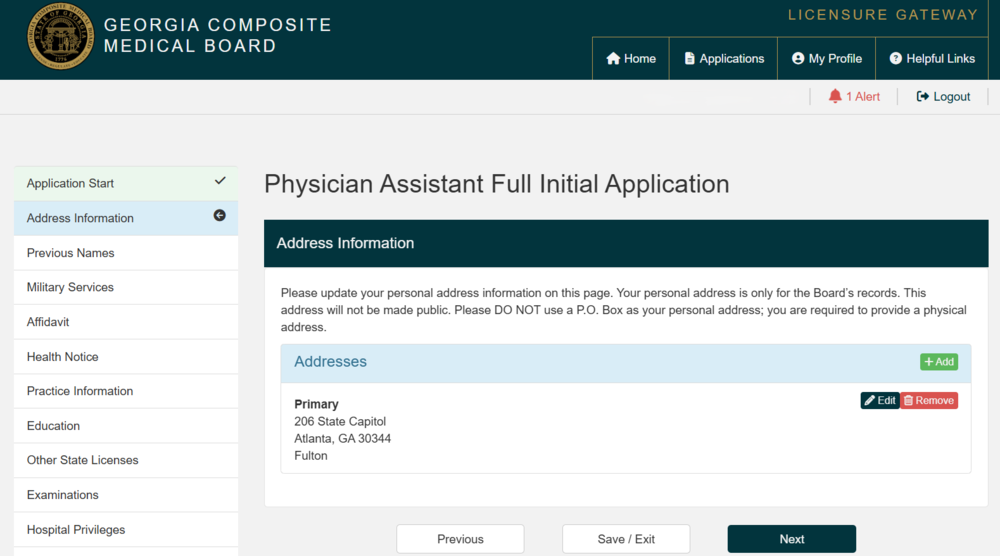Open the Home menu with house icon
This screenshot has width=1000, height=556.
click(x=631, y=59)
